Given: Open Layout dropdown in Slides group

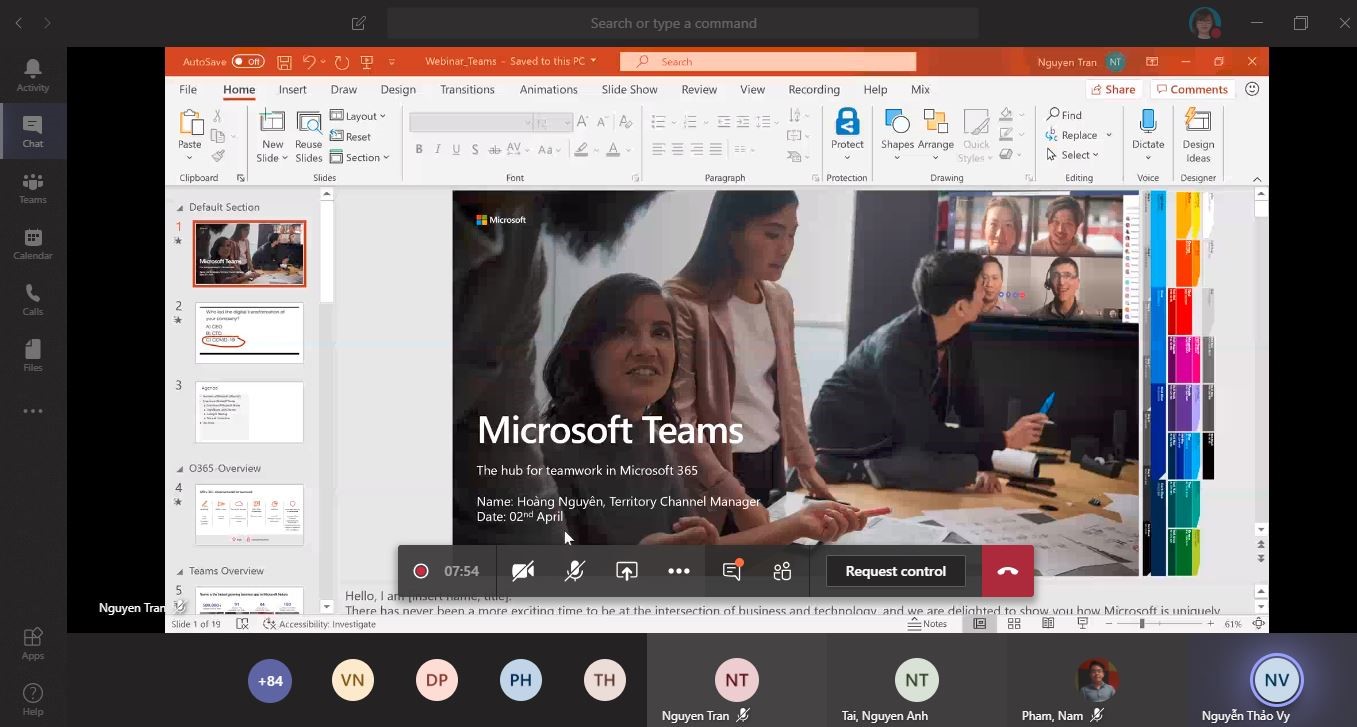Looking at the screenshot, I should tap(358, 116).
